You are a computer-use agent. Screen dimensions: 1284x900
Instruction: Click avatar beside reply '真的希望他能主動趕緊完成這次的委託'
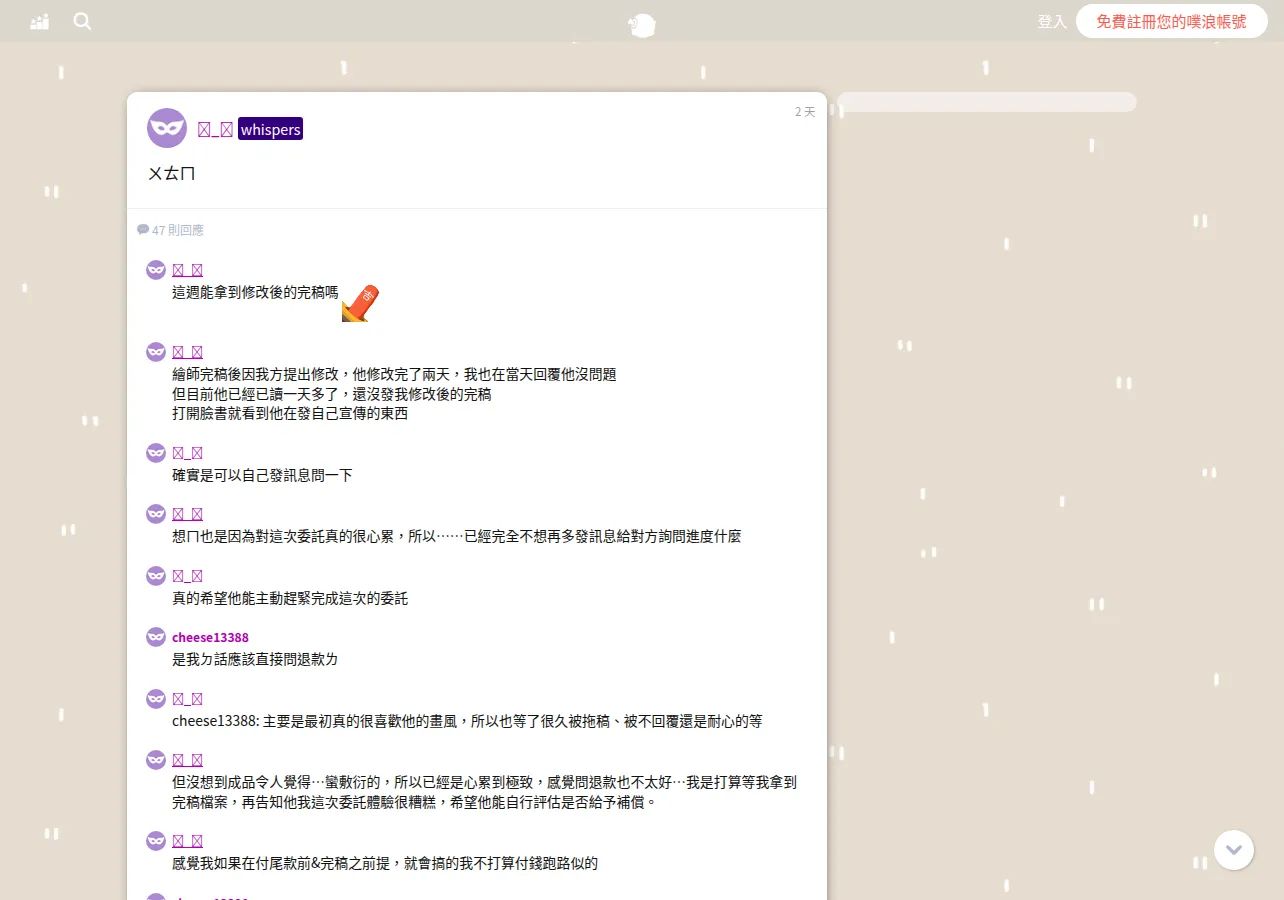coord(156,576)
